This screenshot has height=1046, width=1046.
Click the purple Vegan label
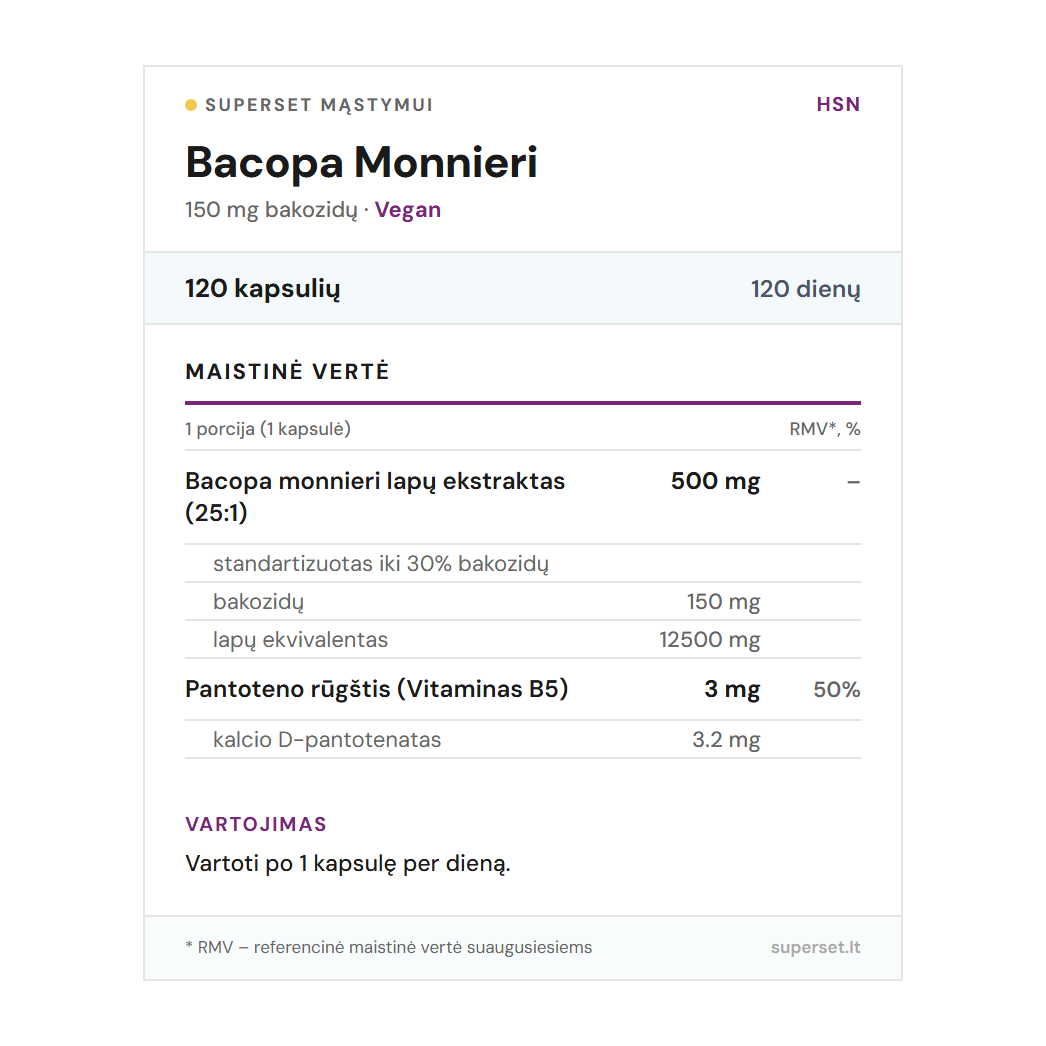(x=408, y=210)
